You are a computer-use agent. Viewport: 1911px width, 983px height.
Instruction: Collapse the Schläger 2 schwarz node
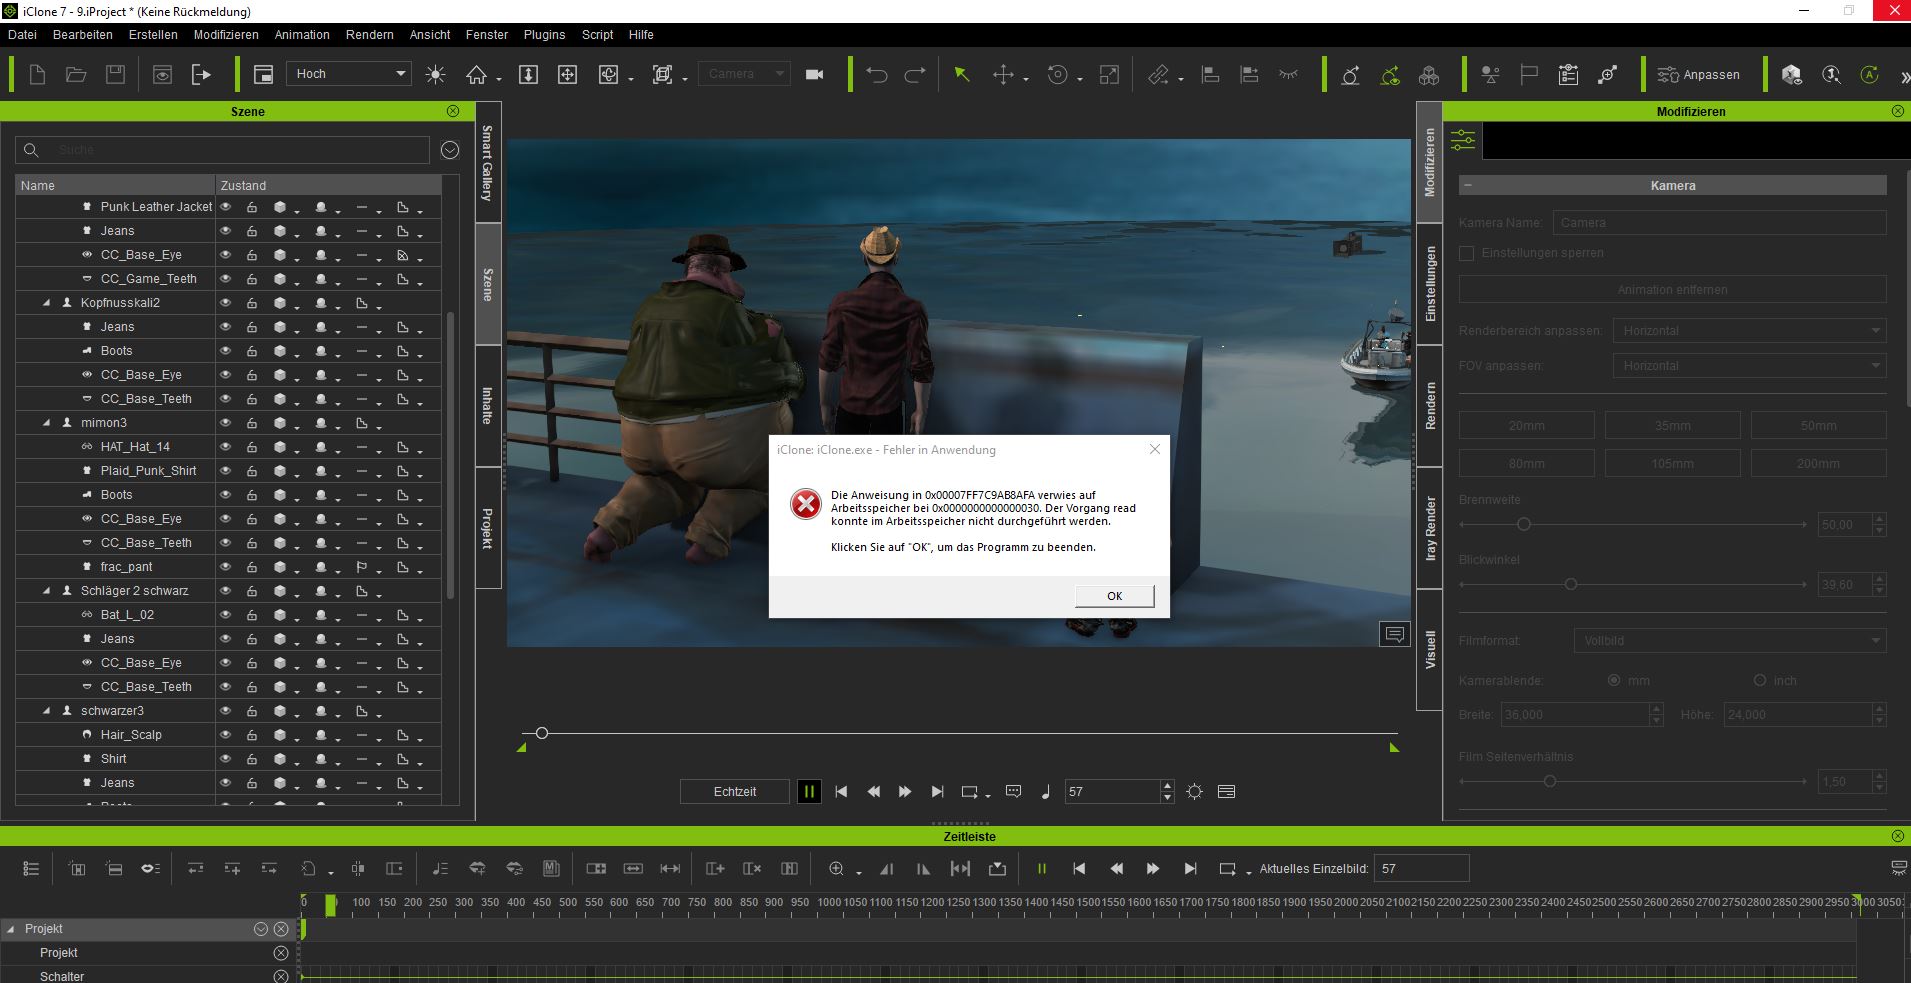[46, 590]
